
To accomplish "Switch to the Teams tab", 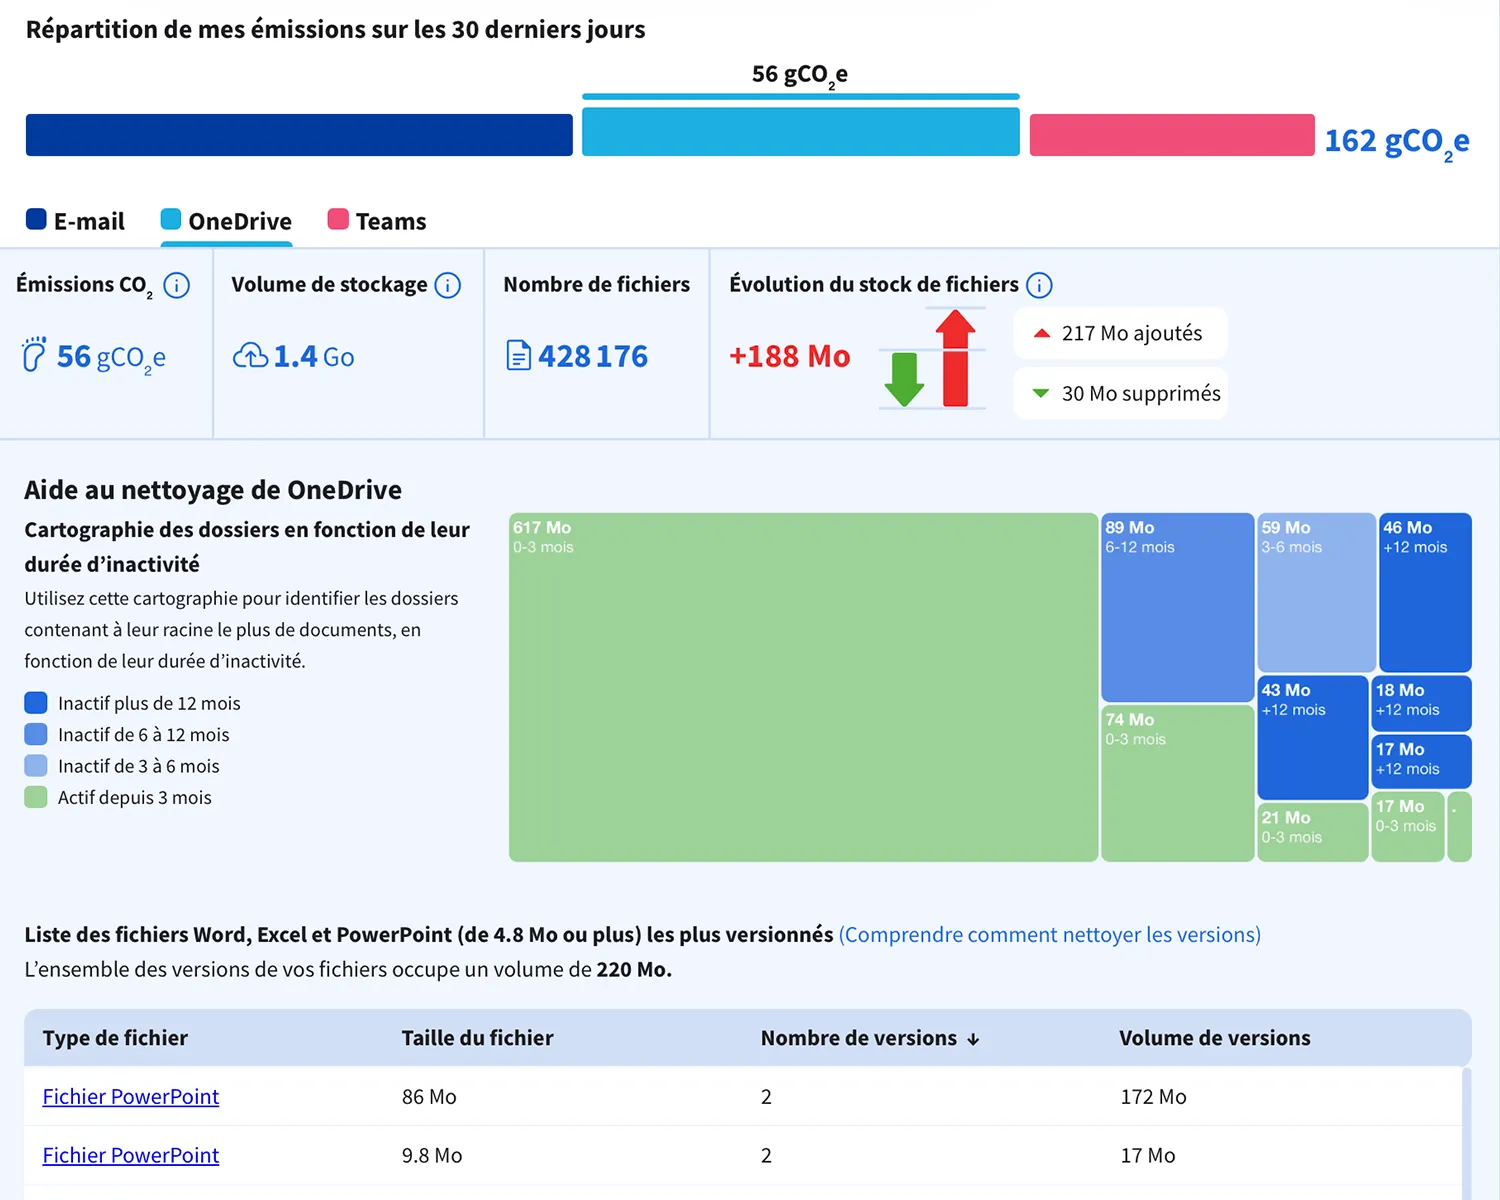I will coord(377,221).
